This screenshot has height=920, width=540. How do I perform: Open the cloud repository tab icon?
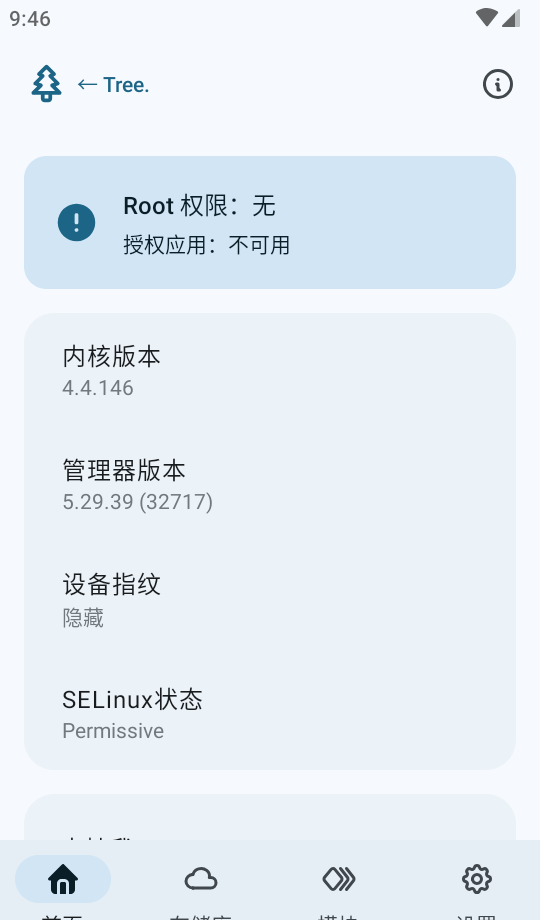pos(201,879)
